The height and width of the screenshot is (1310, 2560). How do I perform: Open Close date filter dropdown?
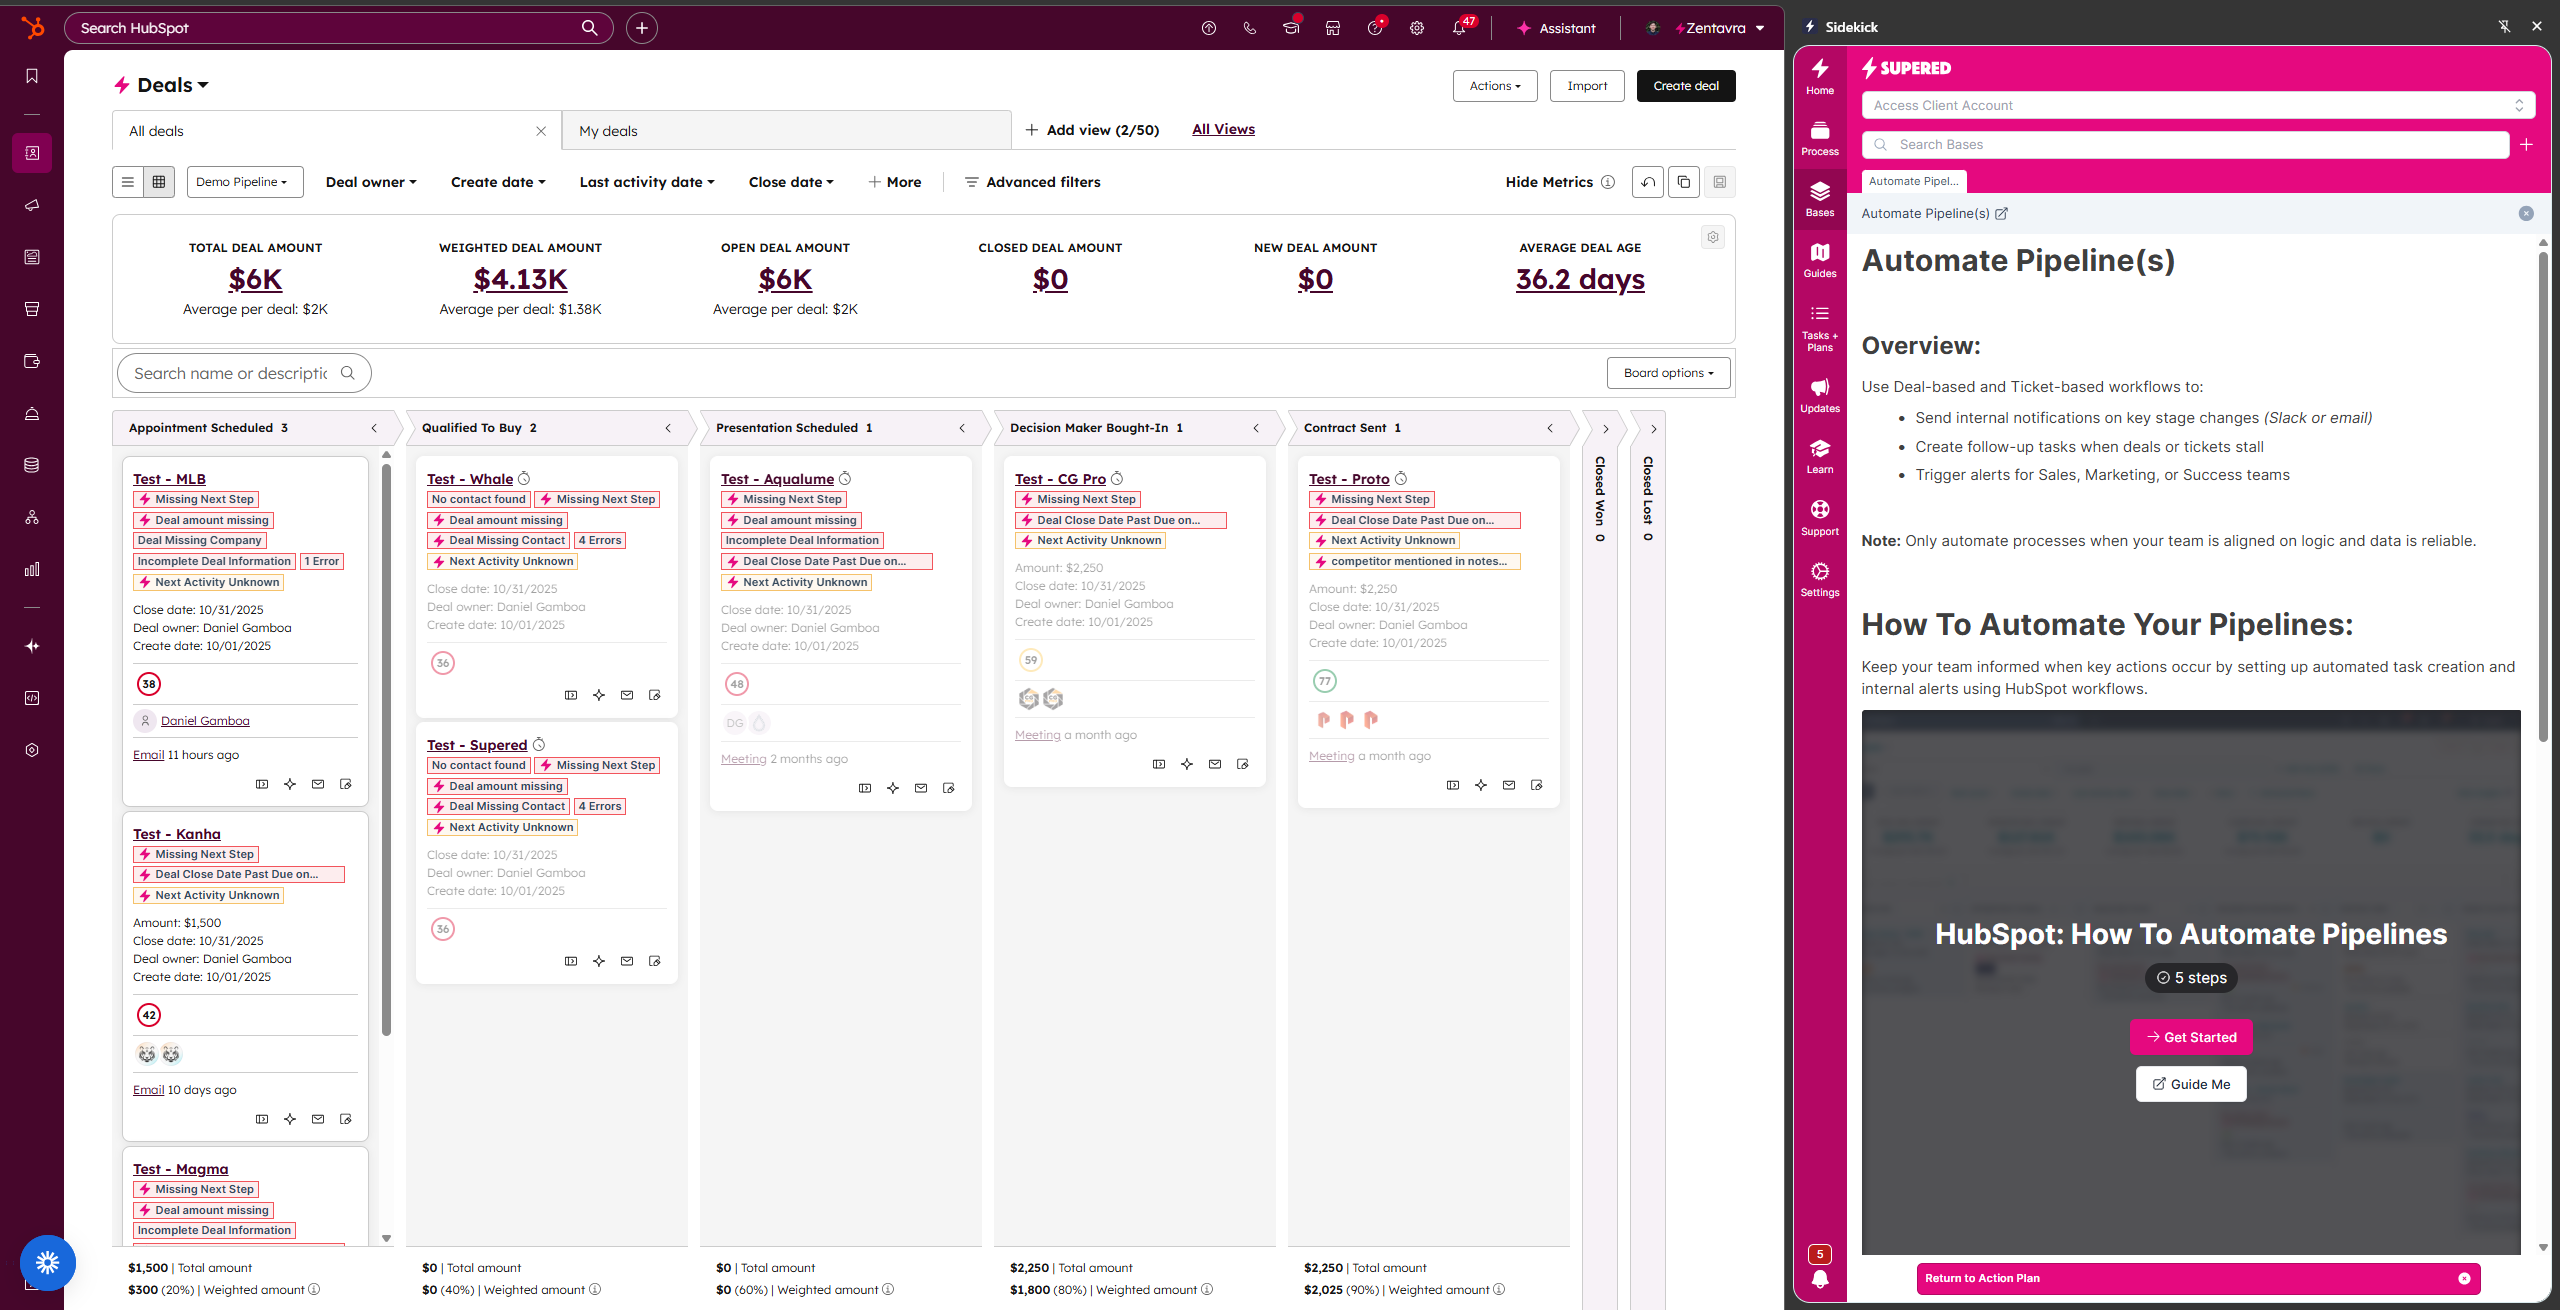[791, 182]
